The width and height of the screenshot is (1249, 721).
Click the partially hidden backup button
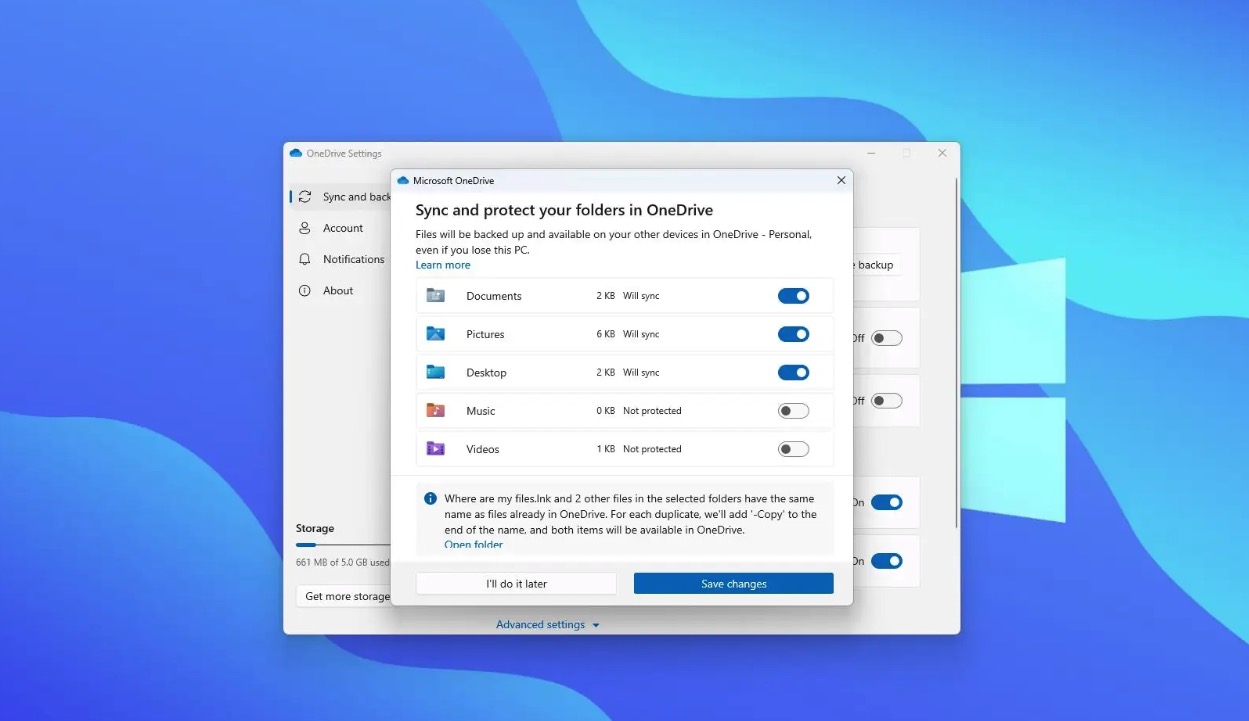pyautogui.click(x=876, y=265)
